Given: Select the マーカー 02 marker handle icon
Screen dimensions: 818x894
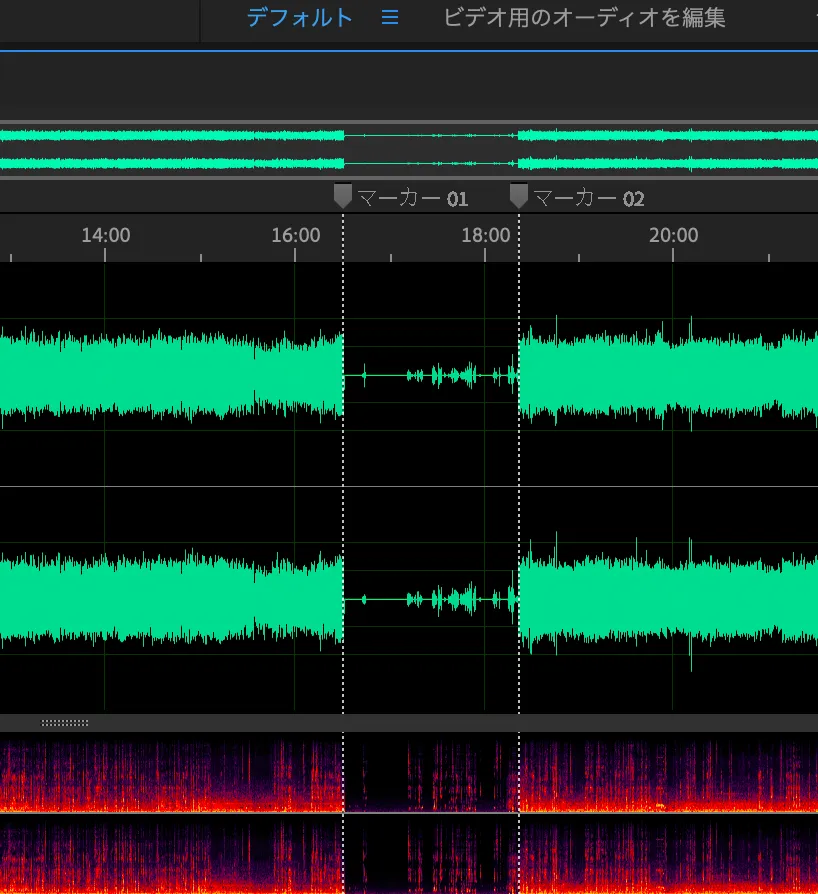Looking at the screenshot, I should 519,196.
